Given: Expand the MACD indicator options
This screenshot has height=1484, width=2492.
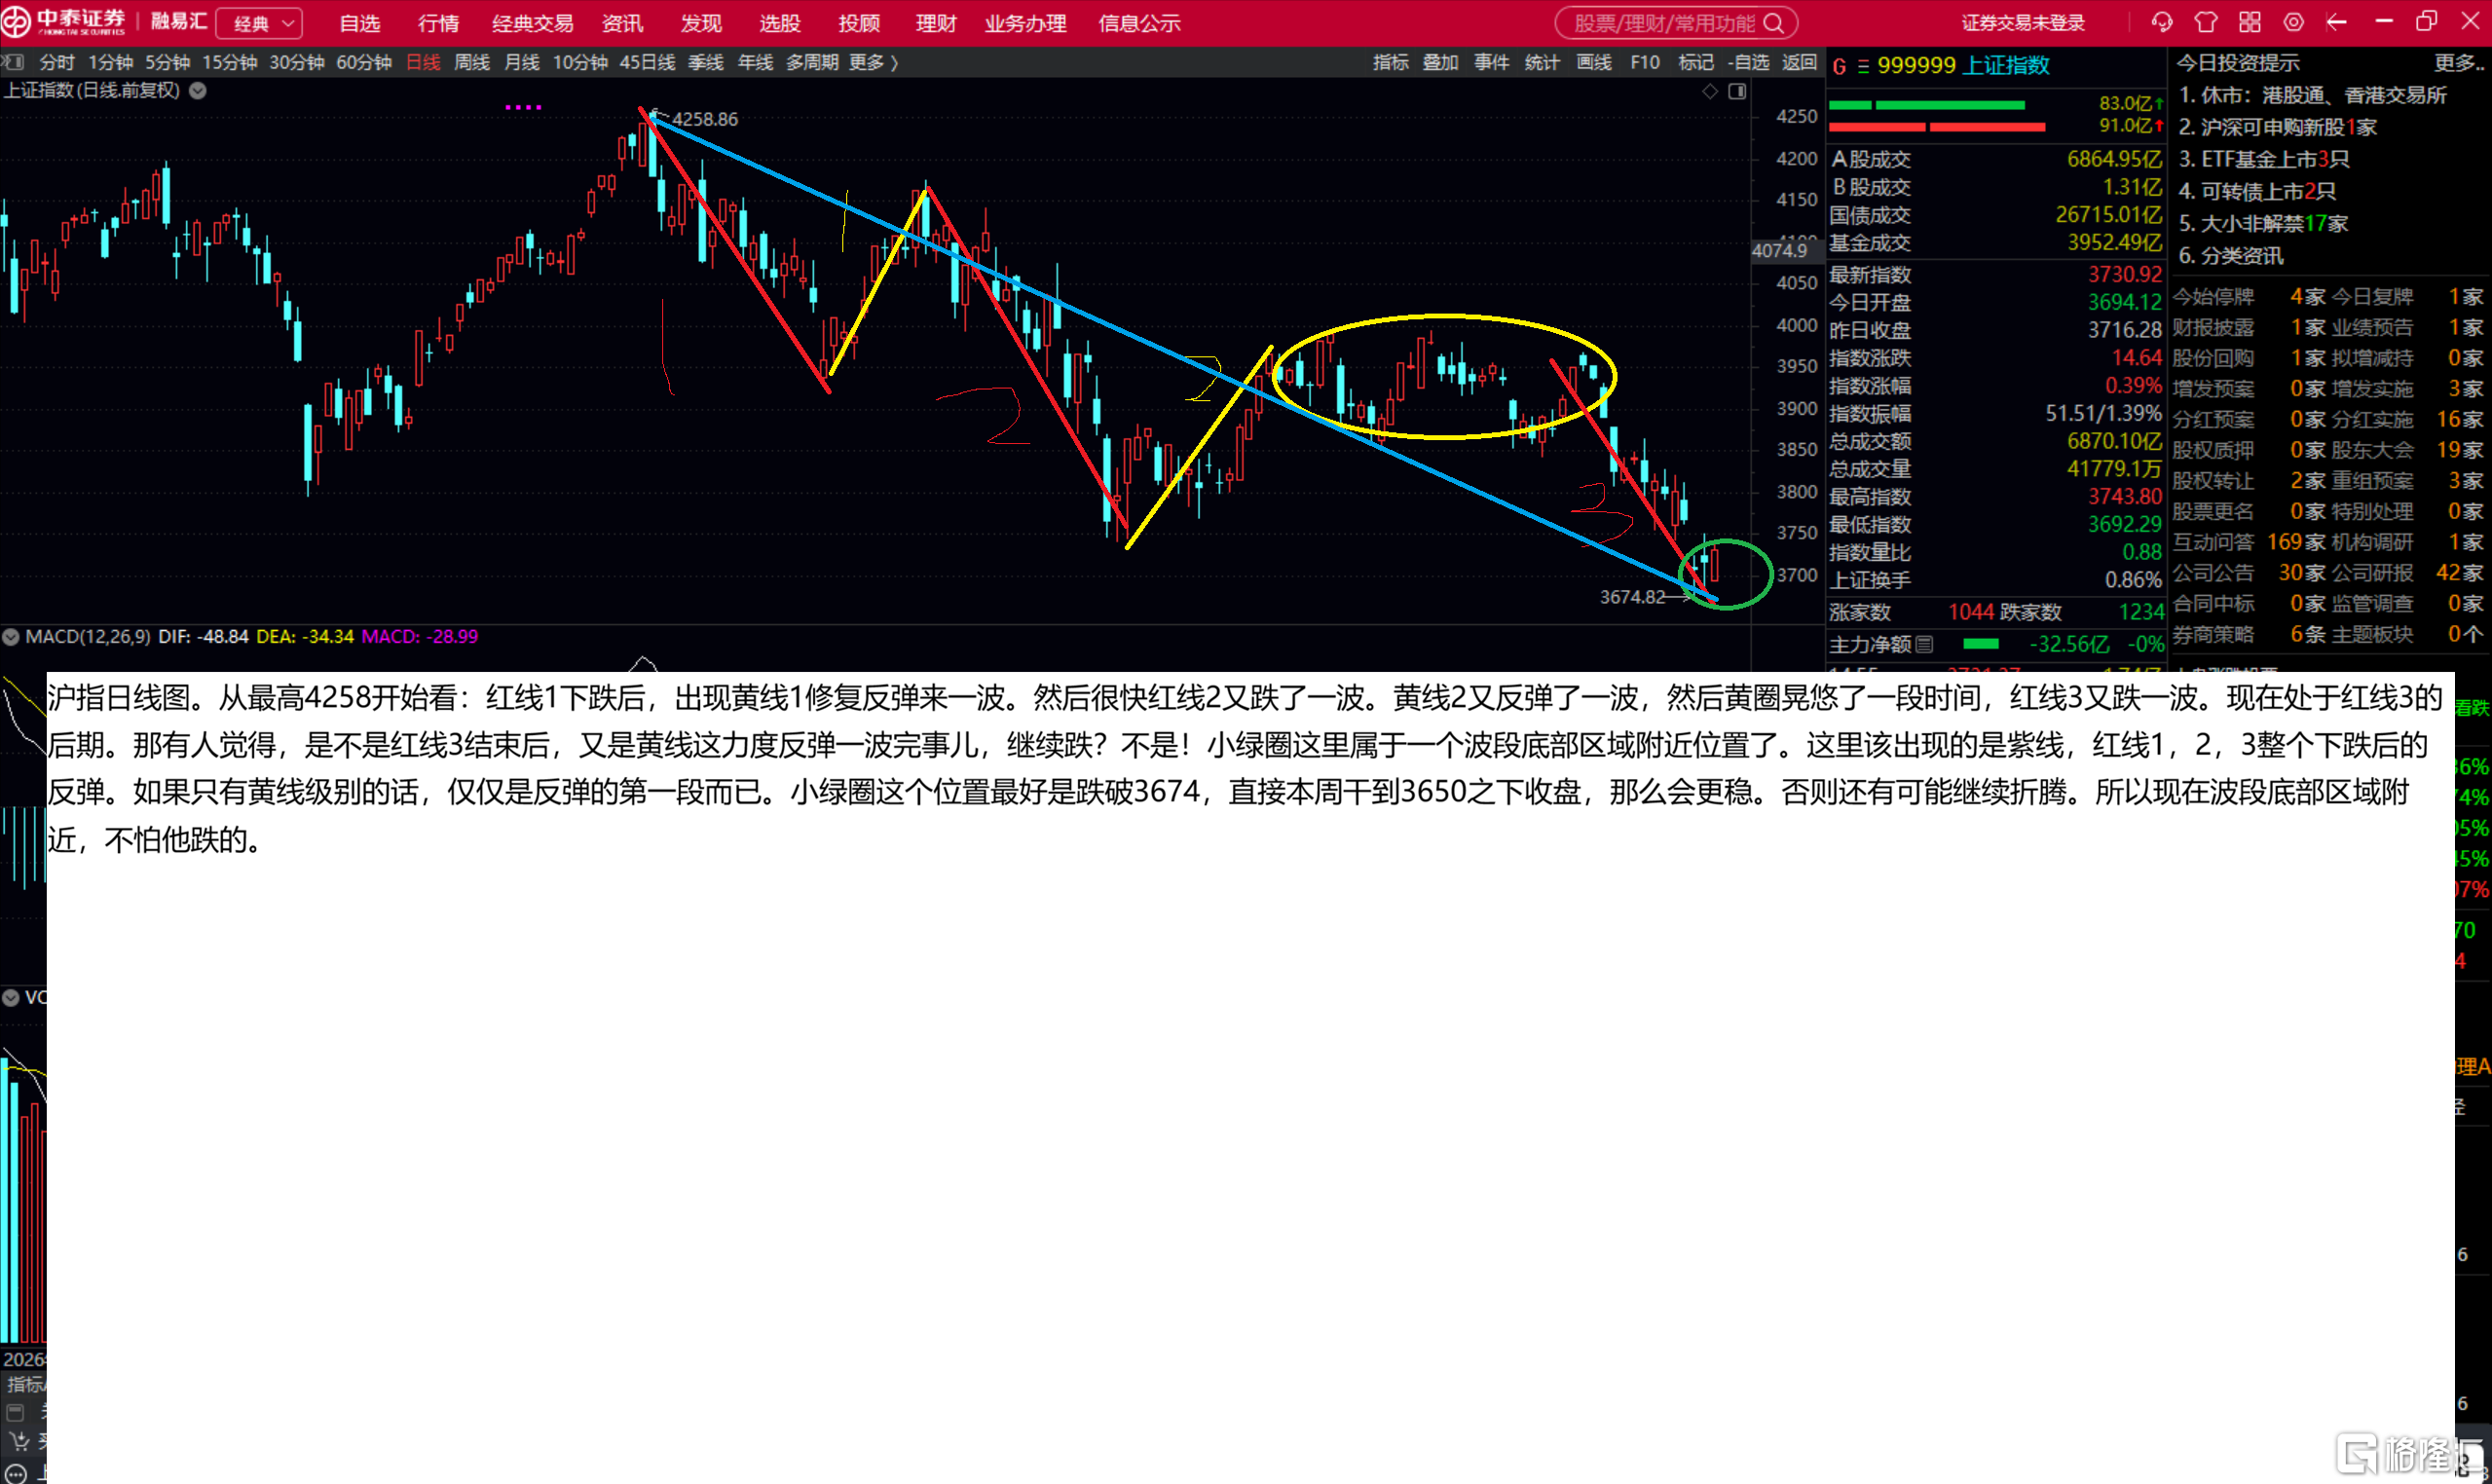Looking at the screenshot, I should [11, 636].
